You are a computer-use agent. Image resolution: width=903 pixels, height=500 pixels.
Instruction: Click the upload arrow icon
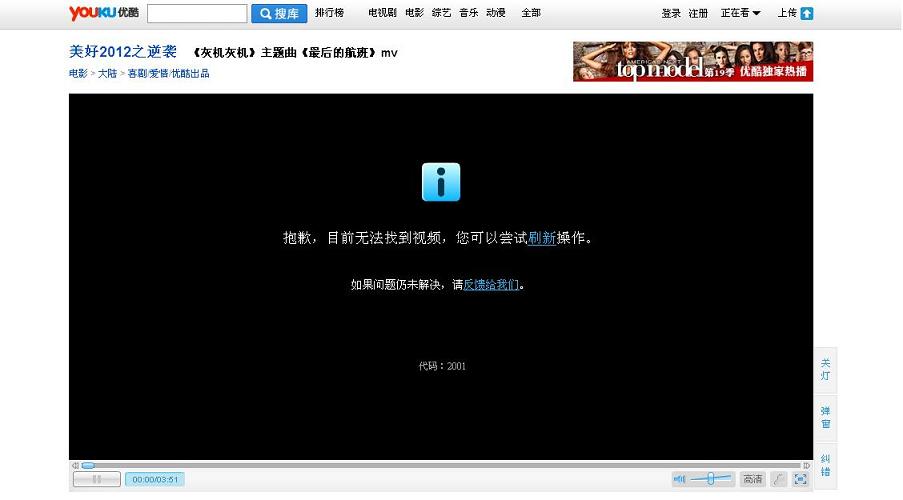[807, 13]
